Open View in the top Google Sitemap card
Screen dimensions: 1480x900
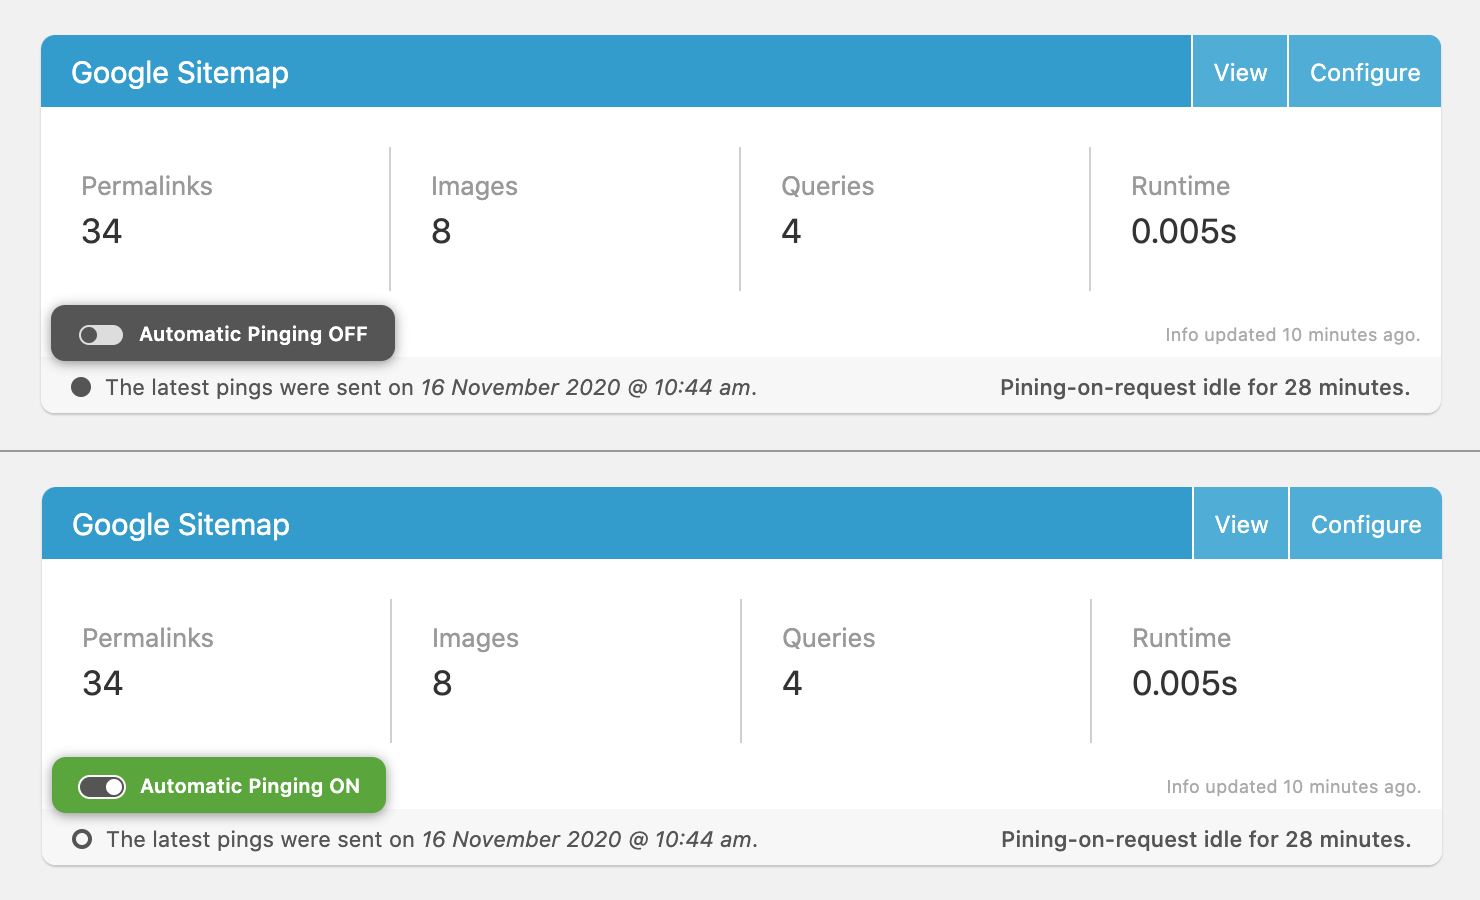(1240, 72)
